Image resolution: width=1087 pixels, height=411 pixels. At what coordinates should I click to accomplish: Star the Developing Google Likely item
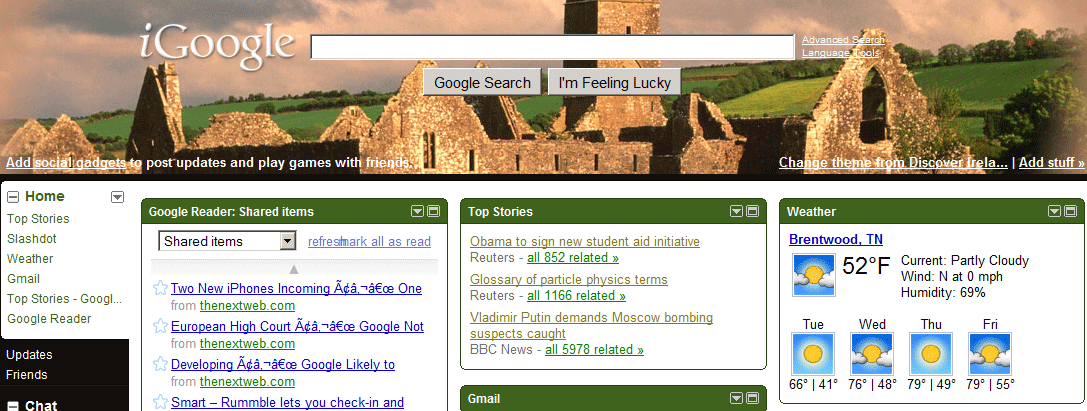pos(160,365)
